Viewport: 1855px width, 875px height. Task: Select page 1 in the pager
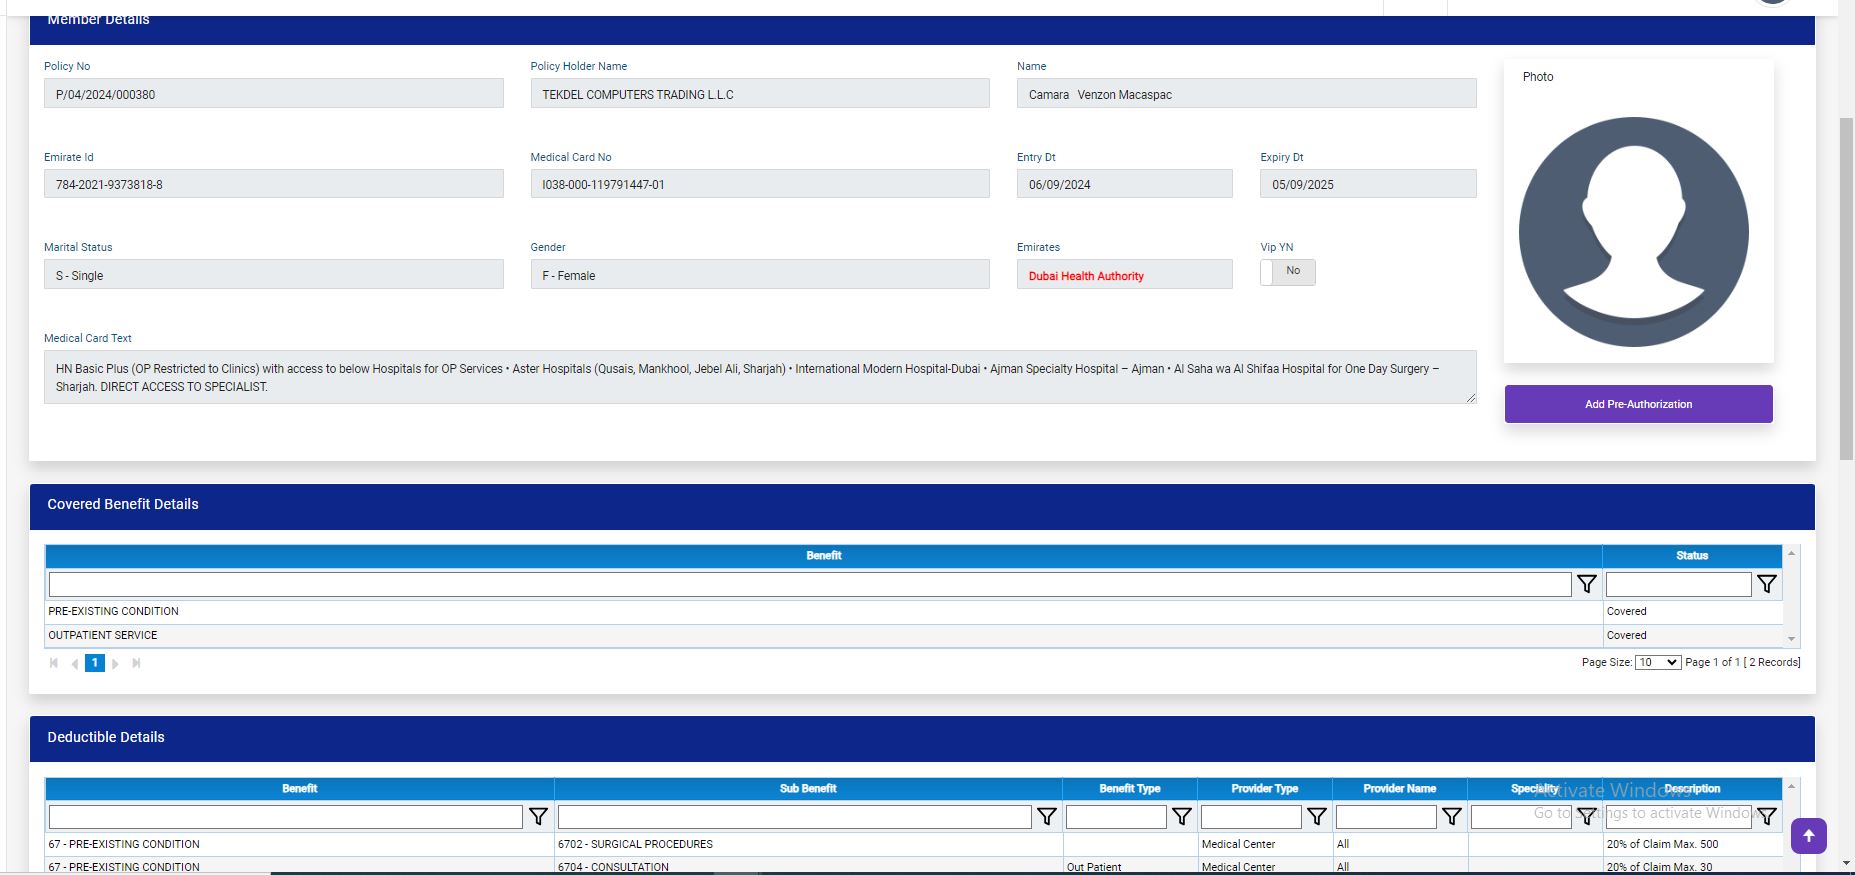pyautogui.click(x=95, y=663)
